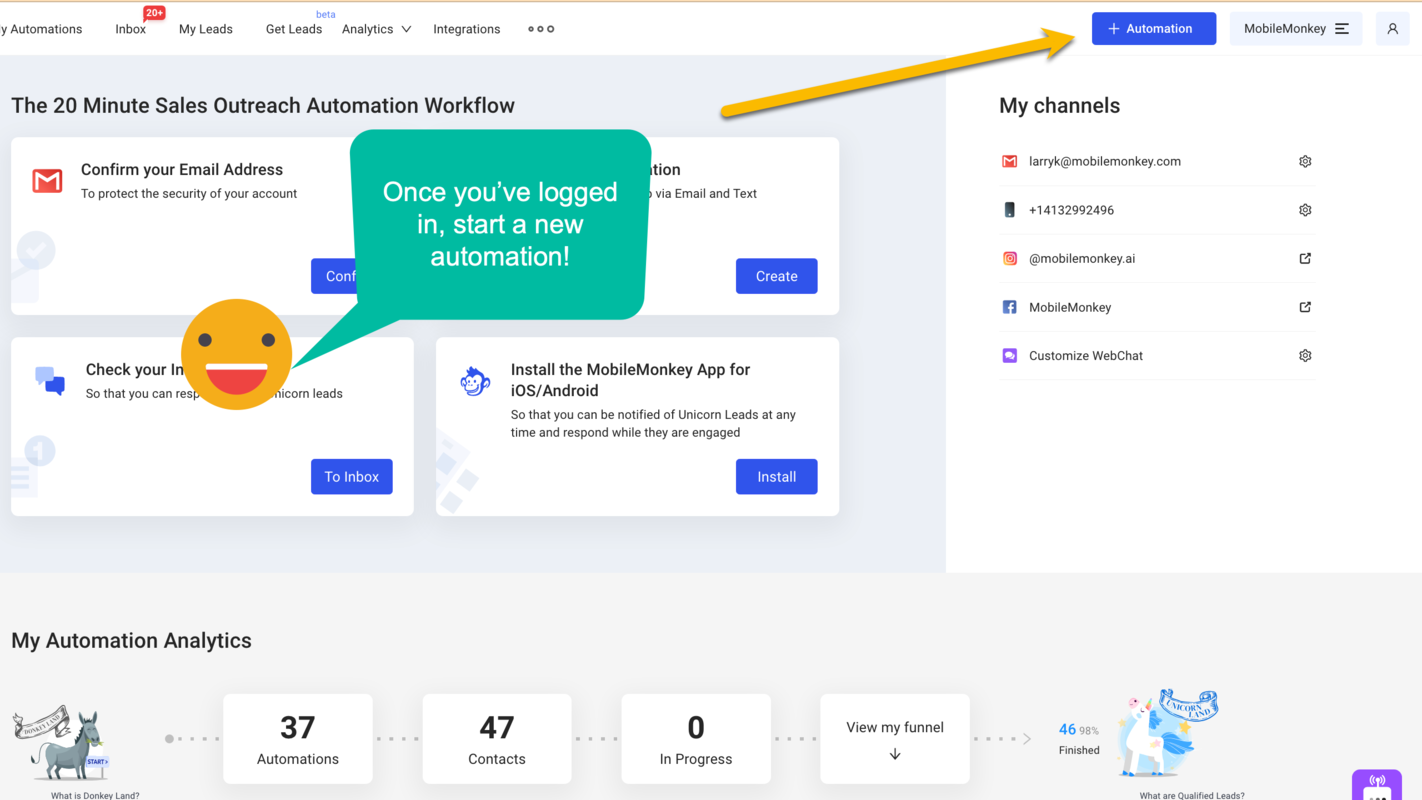This screenshot has width=1422, height=800.
Task: Click the external link icon for @mobilemonkey.ai
Action: (1305, 258)
